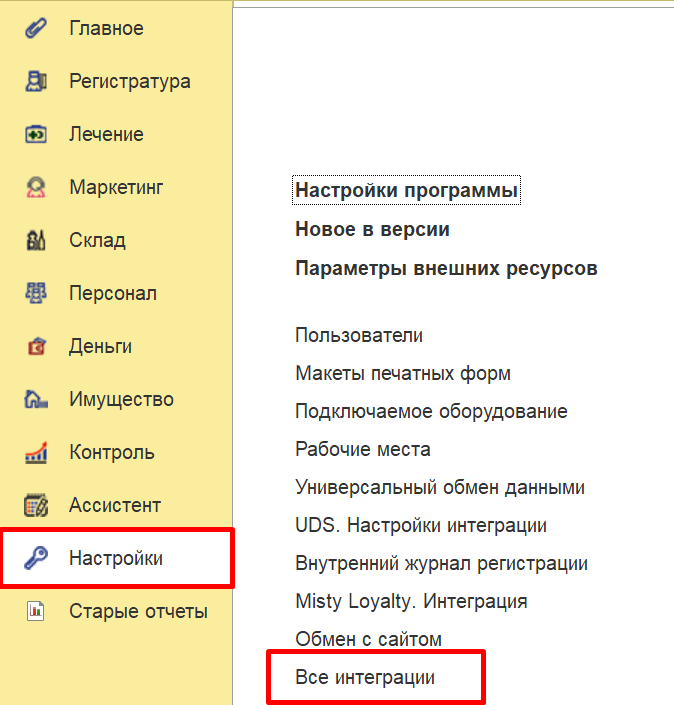Go to the Лечение section
Viewport: 674px width, 705px height.
[106, 134]
